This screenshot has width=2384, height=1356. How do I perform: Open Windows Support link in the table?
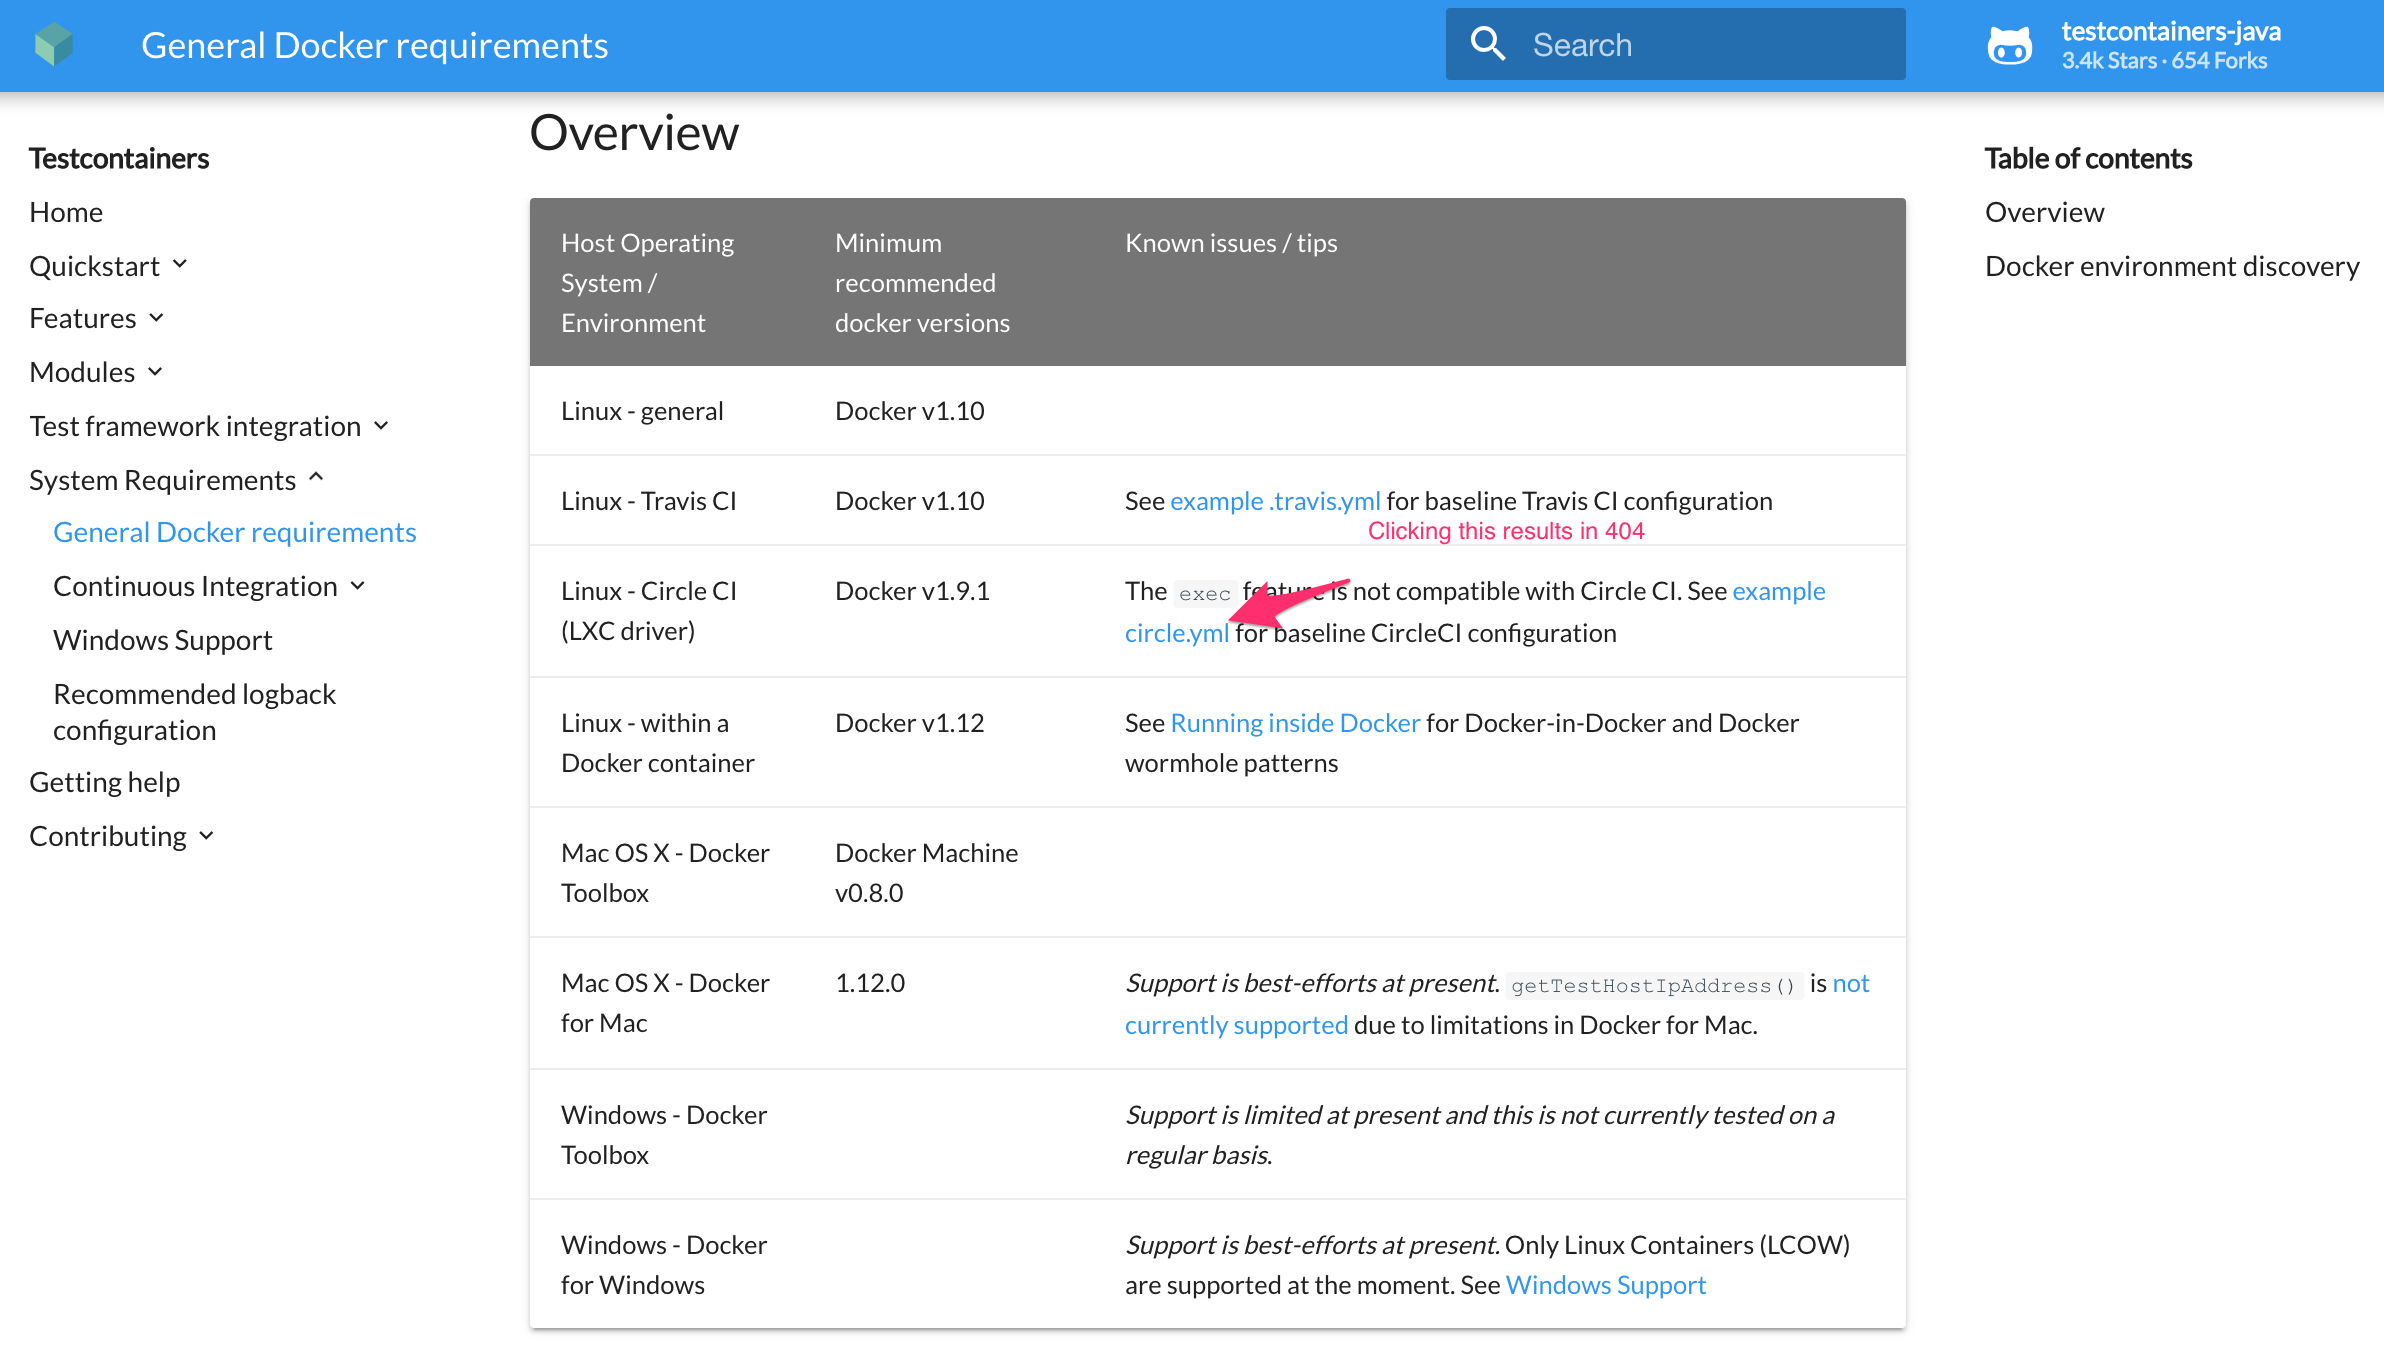[1605, 1284]
